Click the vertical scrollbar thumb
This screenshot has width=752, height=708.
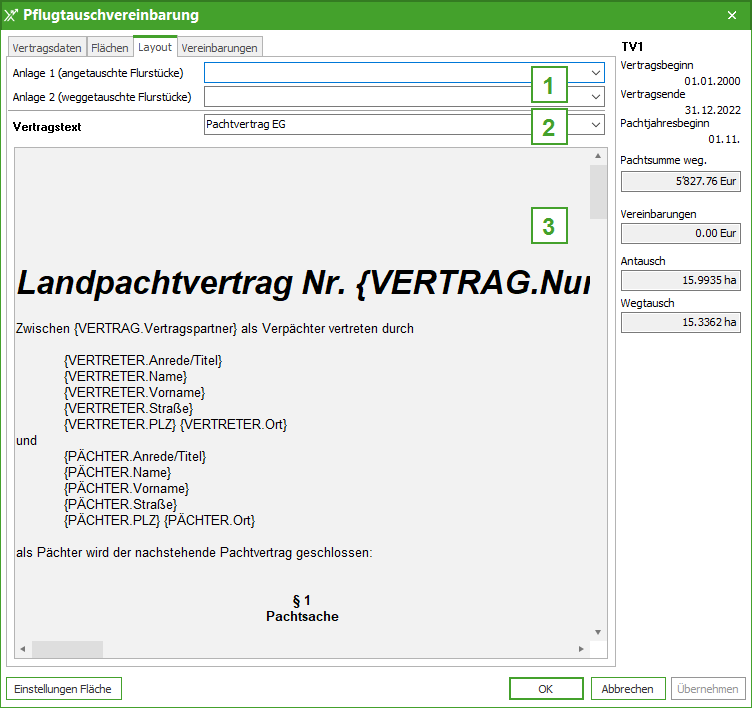[x=598, y=192]
